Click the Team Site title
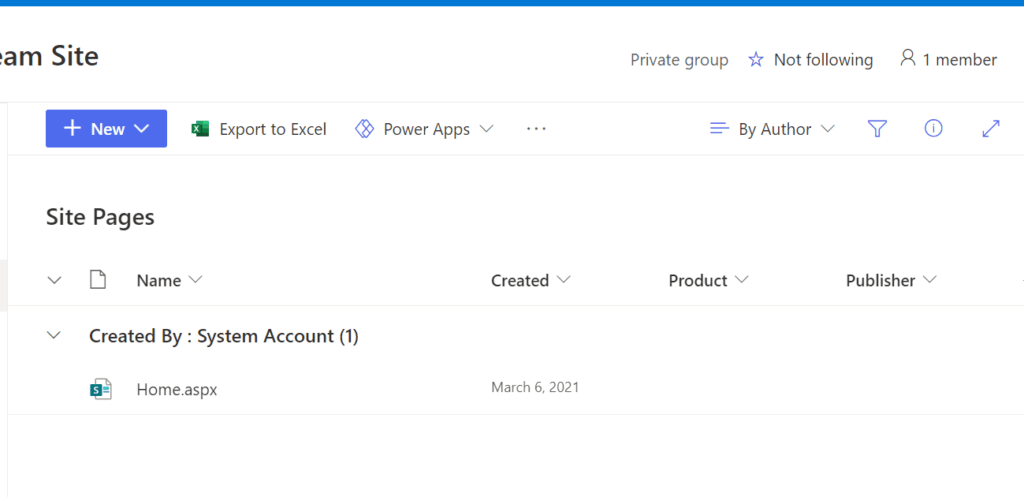The width and height of the screenshot is (1024, 497). pos(49,56)
